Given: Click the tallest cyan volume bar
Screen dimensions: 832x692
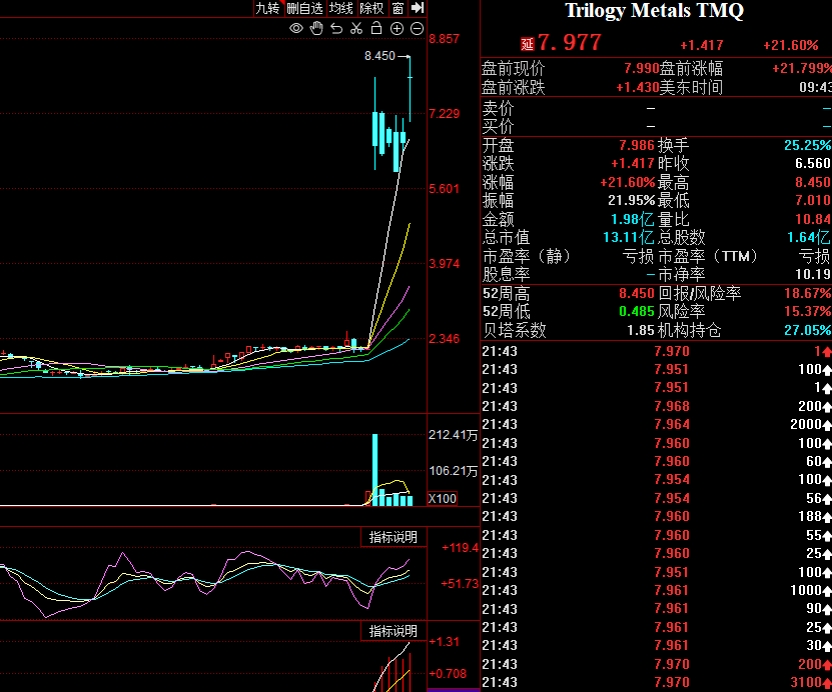Looking at the screenshot, I should point(375,470).
